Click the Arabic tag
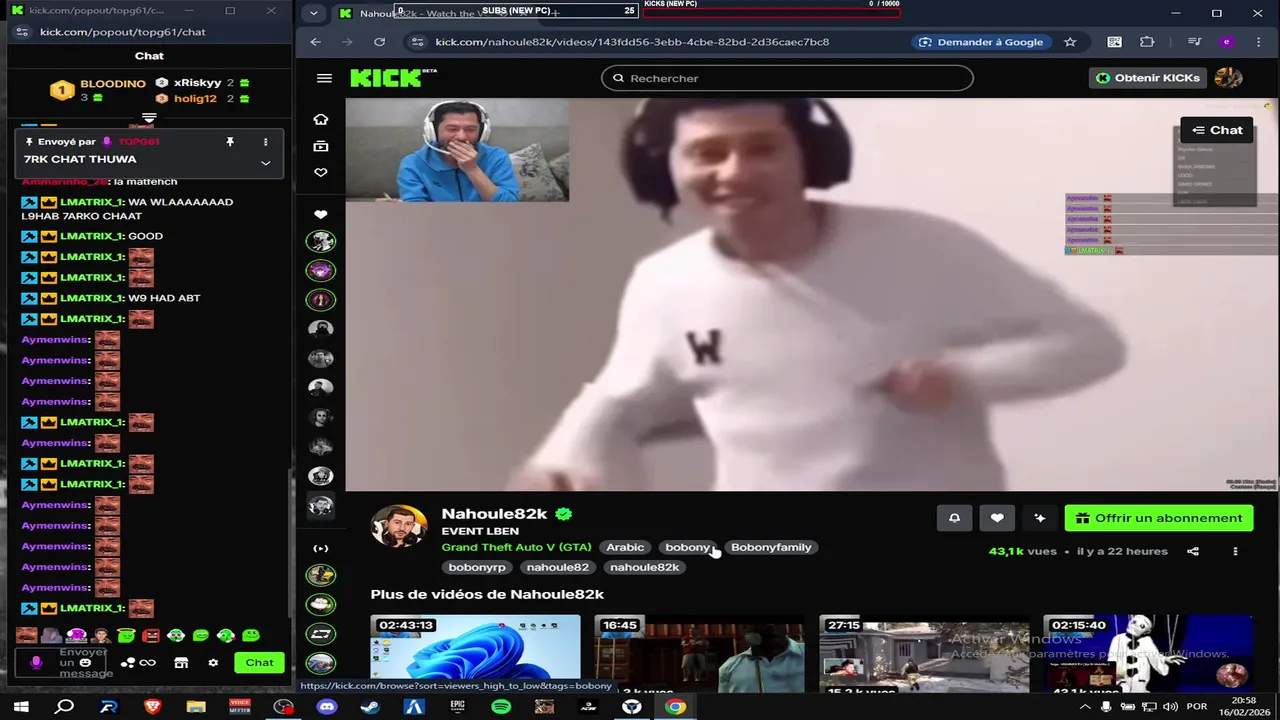 click(x=625, y=547)
